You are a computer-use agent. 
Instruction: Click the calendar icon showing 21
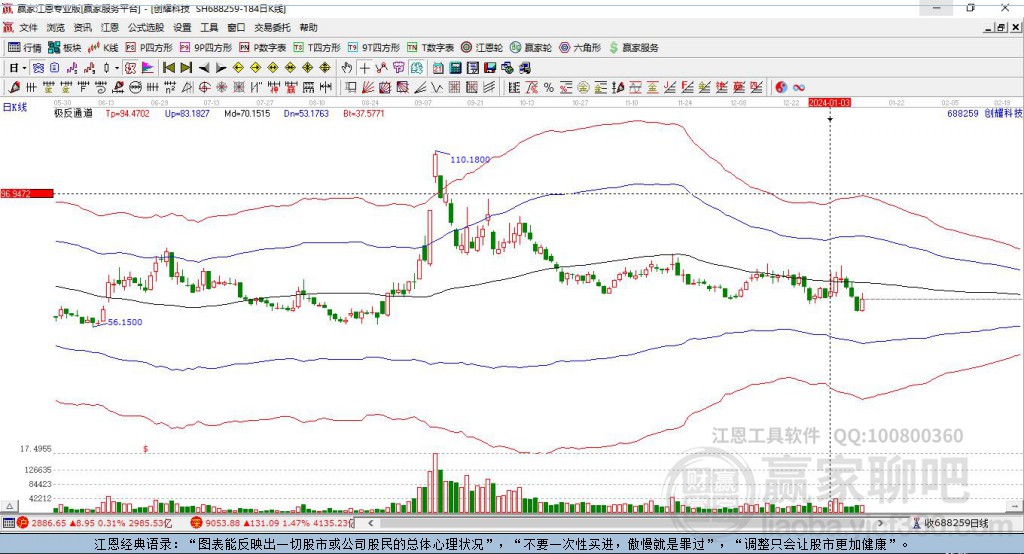click(438, 67)
